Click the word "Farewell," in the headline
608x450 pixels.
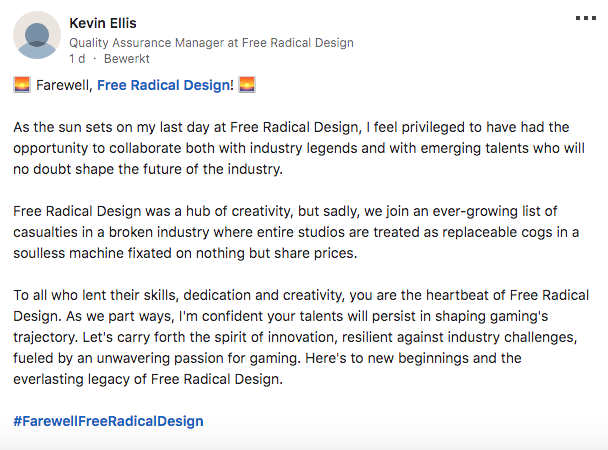[64, 85]
